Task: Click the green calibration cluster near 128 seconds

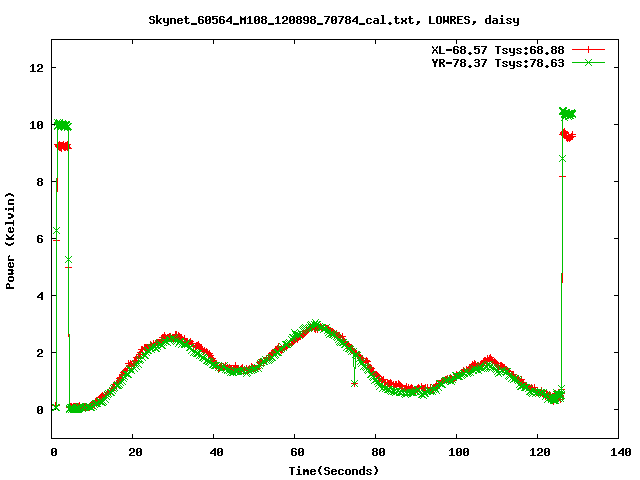Action: click(x=567, y=113)
